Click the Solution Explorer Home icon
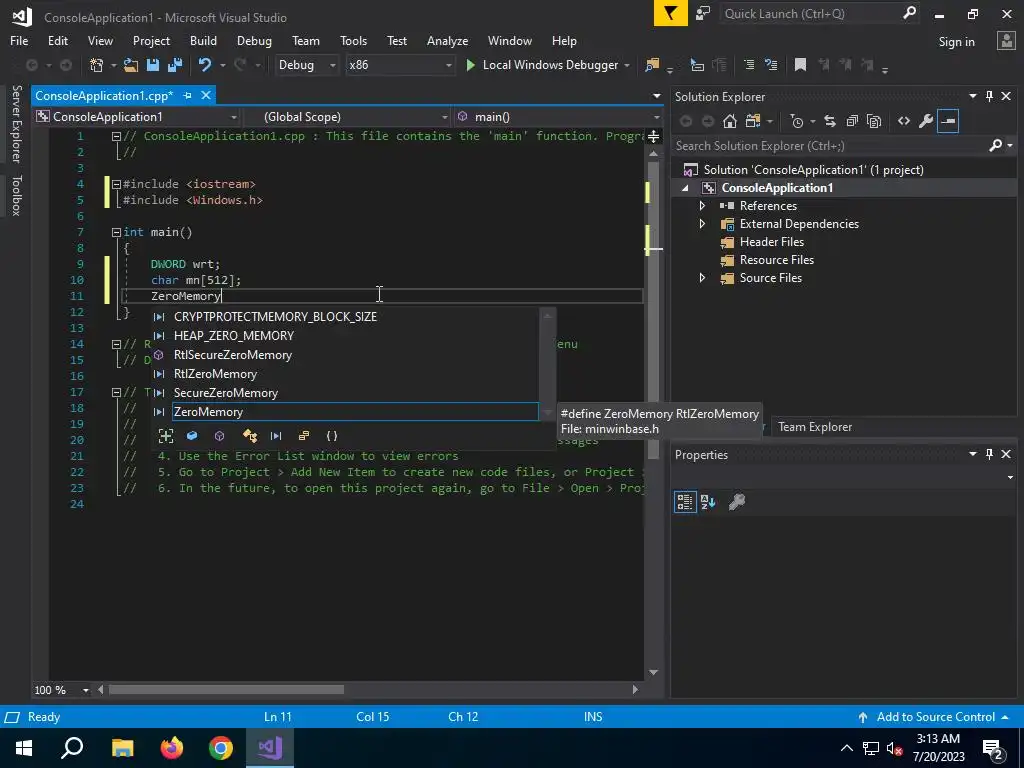 coord(730,121)
